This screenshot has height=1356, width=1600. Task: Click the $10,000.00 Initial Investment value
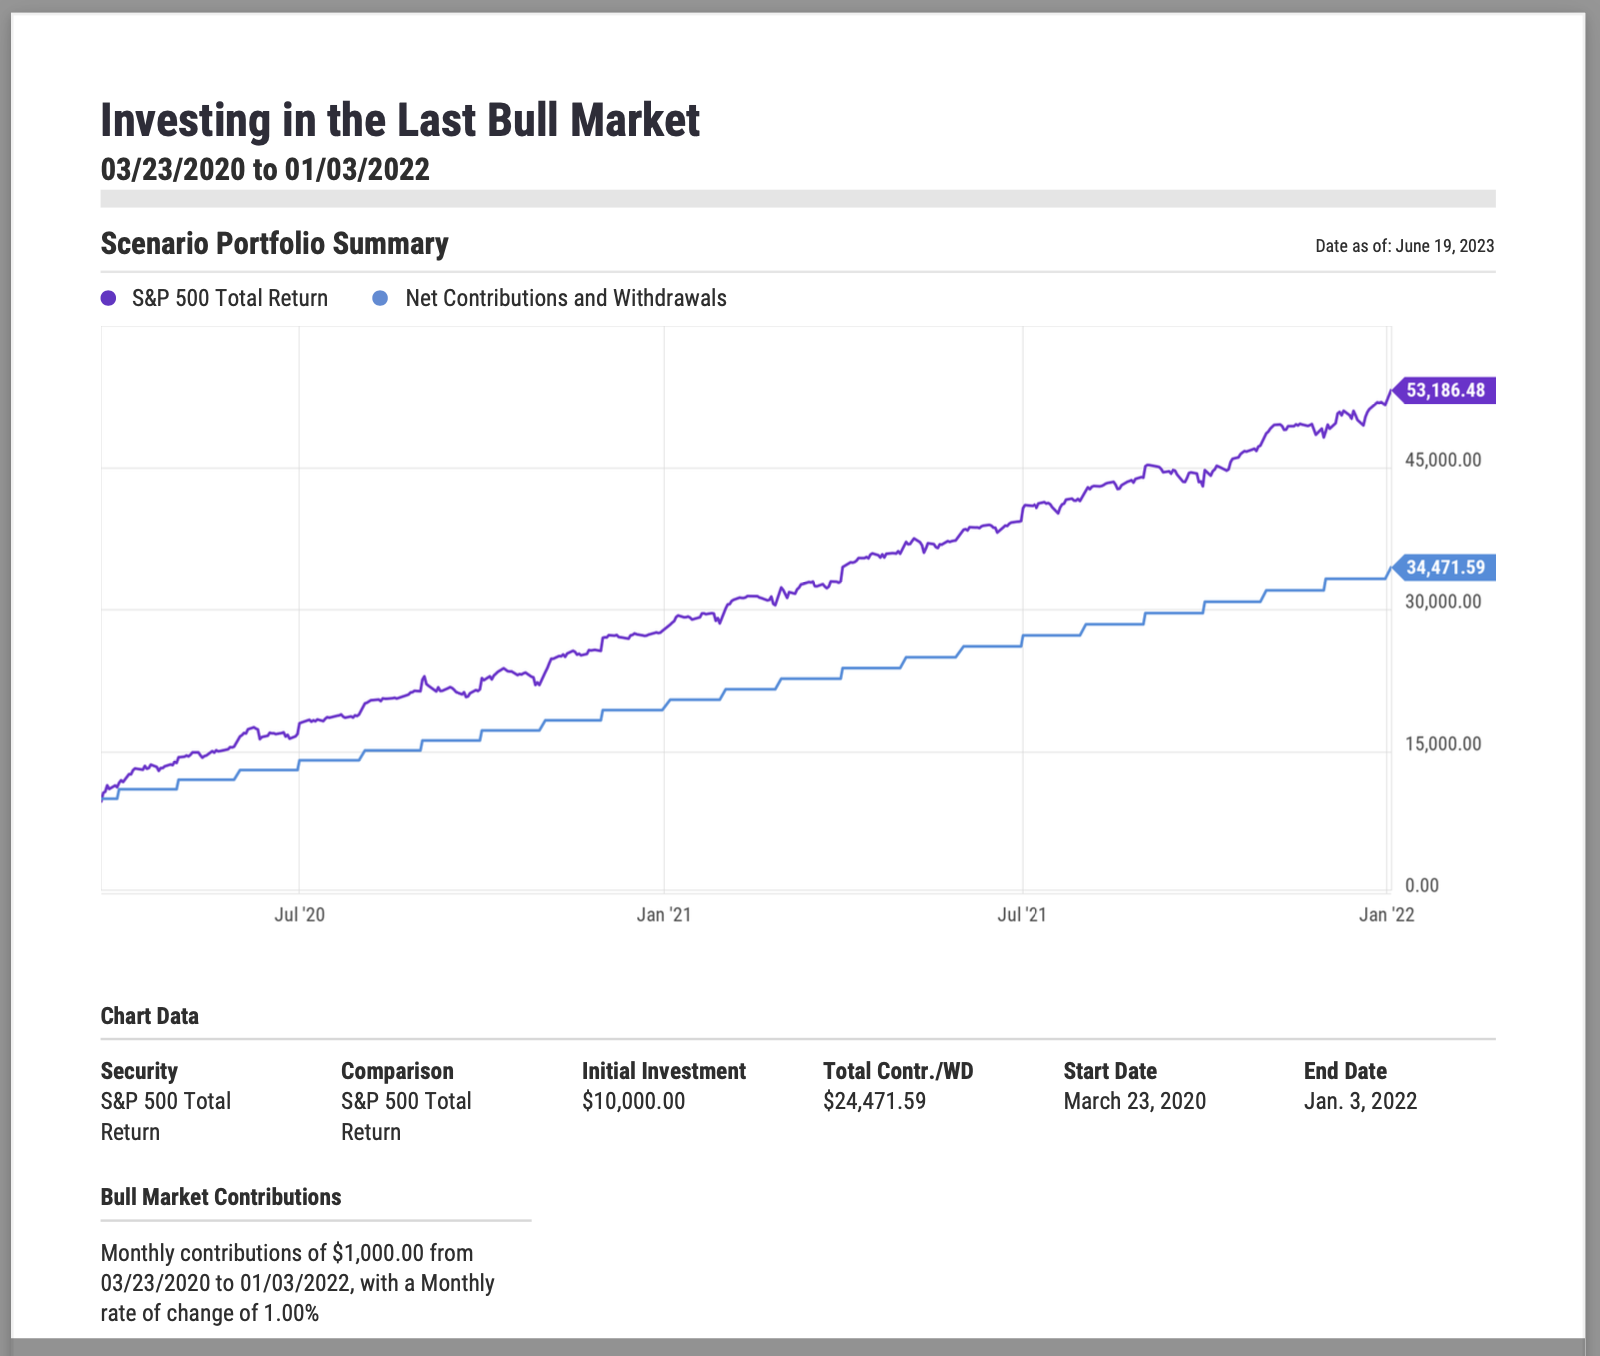(x=633, y=1101)
